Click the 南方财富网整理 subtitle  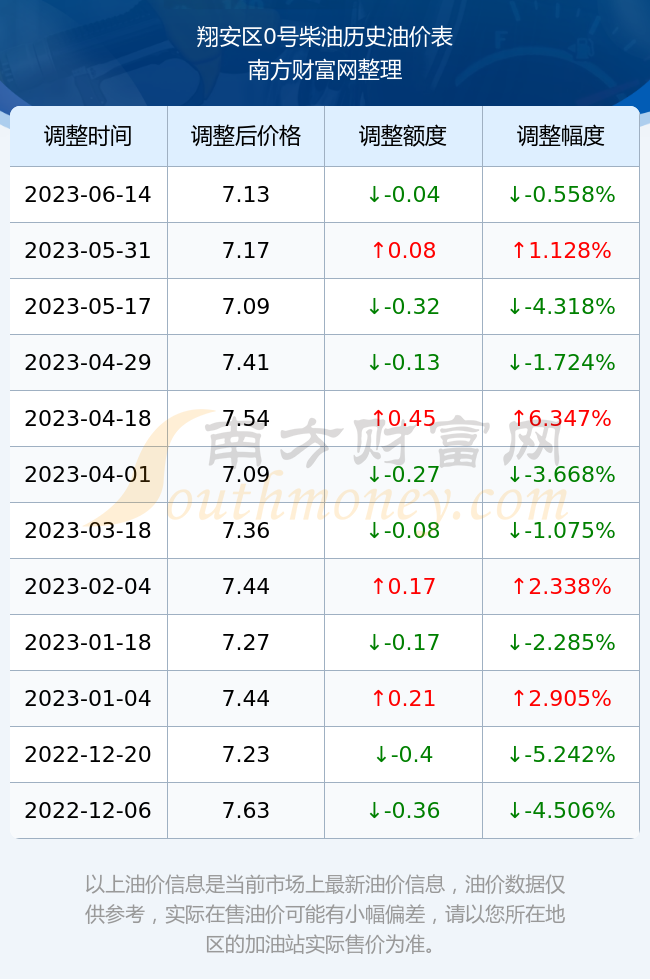tap(324, 70)
